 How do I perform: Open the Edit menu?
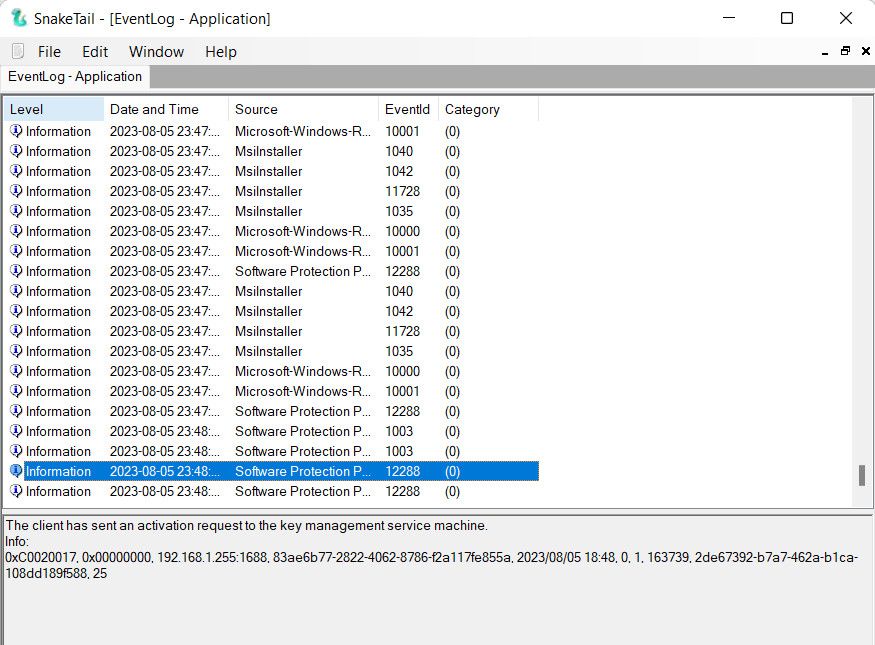[95, 52]
